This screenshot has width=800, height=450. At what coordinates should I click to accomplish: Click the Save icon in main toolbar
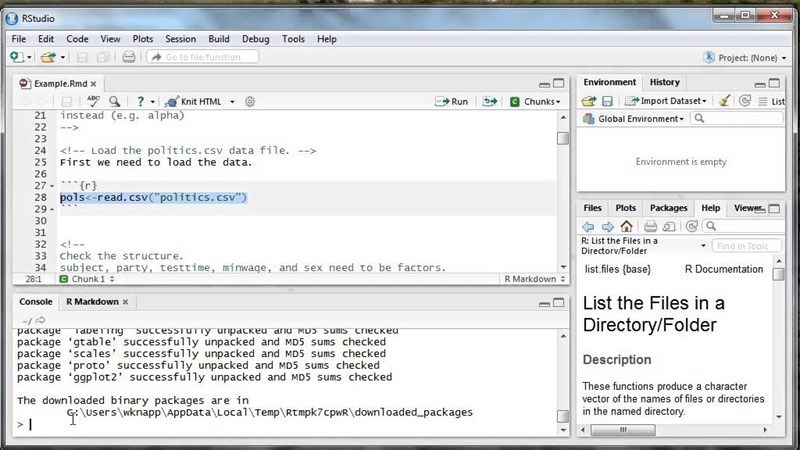pyautogui.click(x=82, y=57)
